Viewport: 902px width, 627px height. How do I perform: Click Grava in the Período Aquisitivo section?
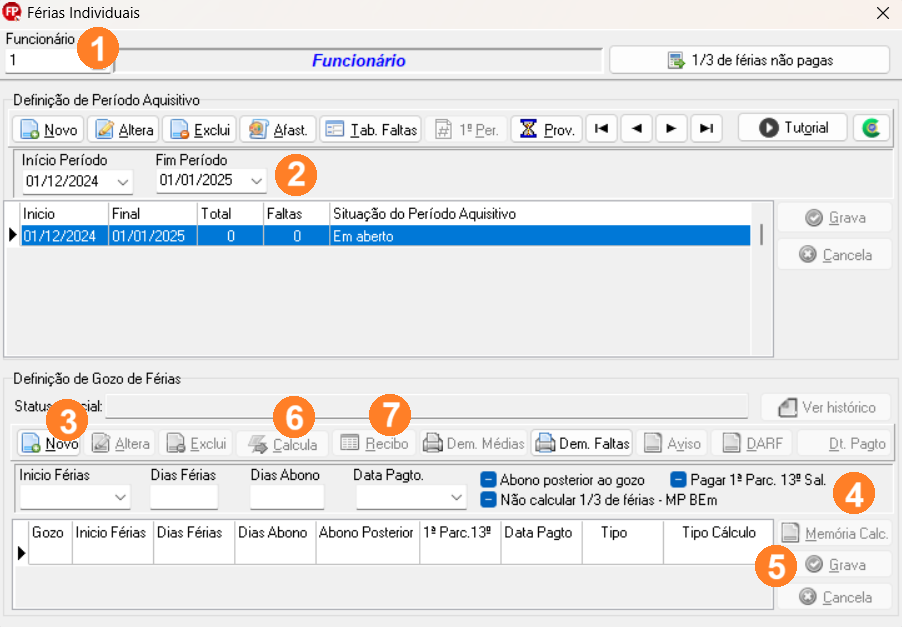point(835,217)
